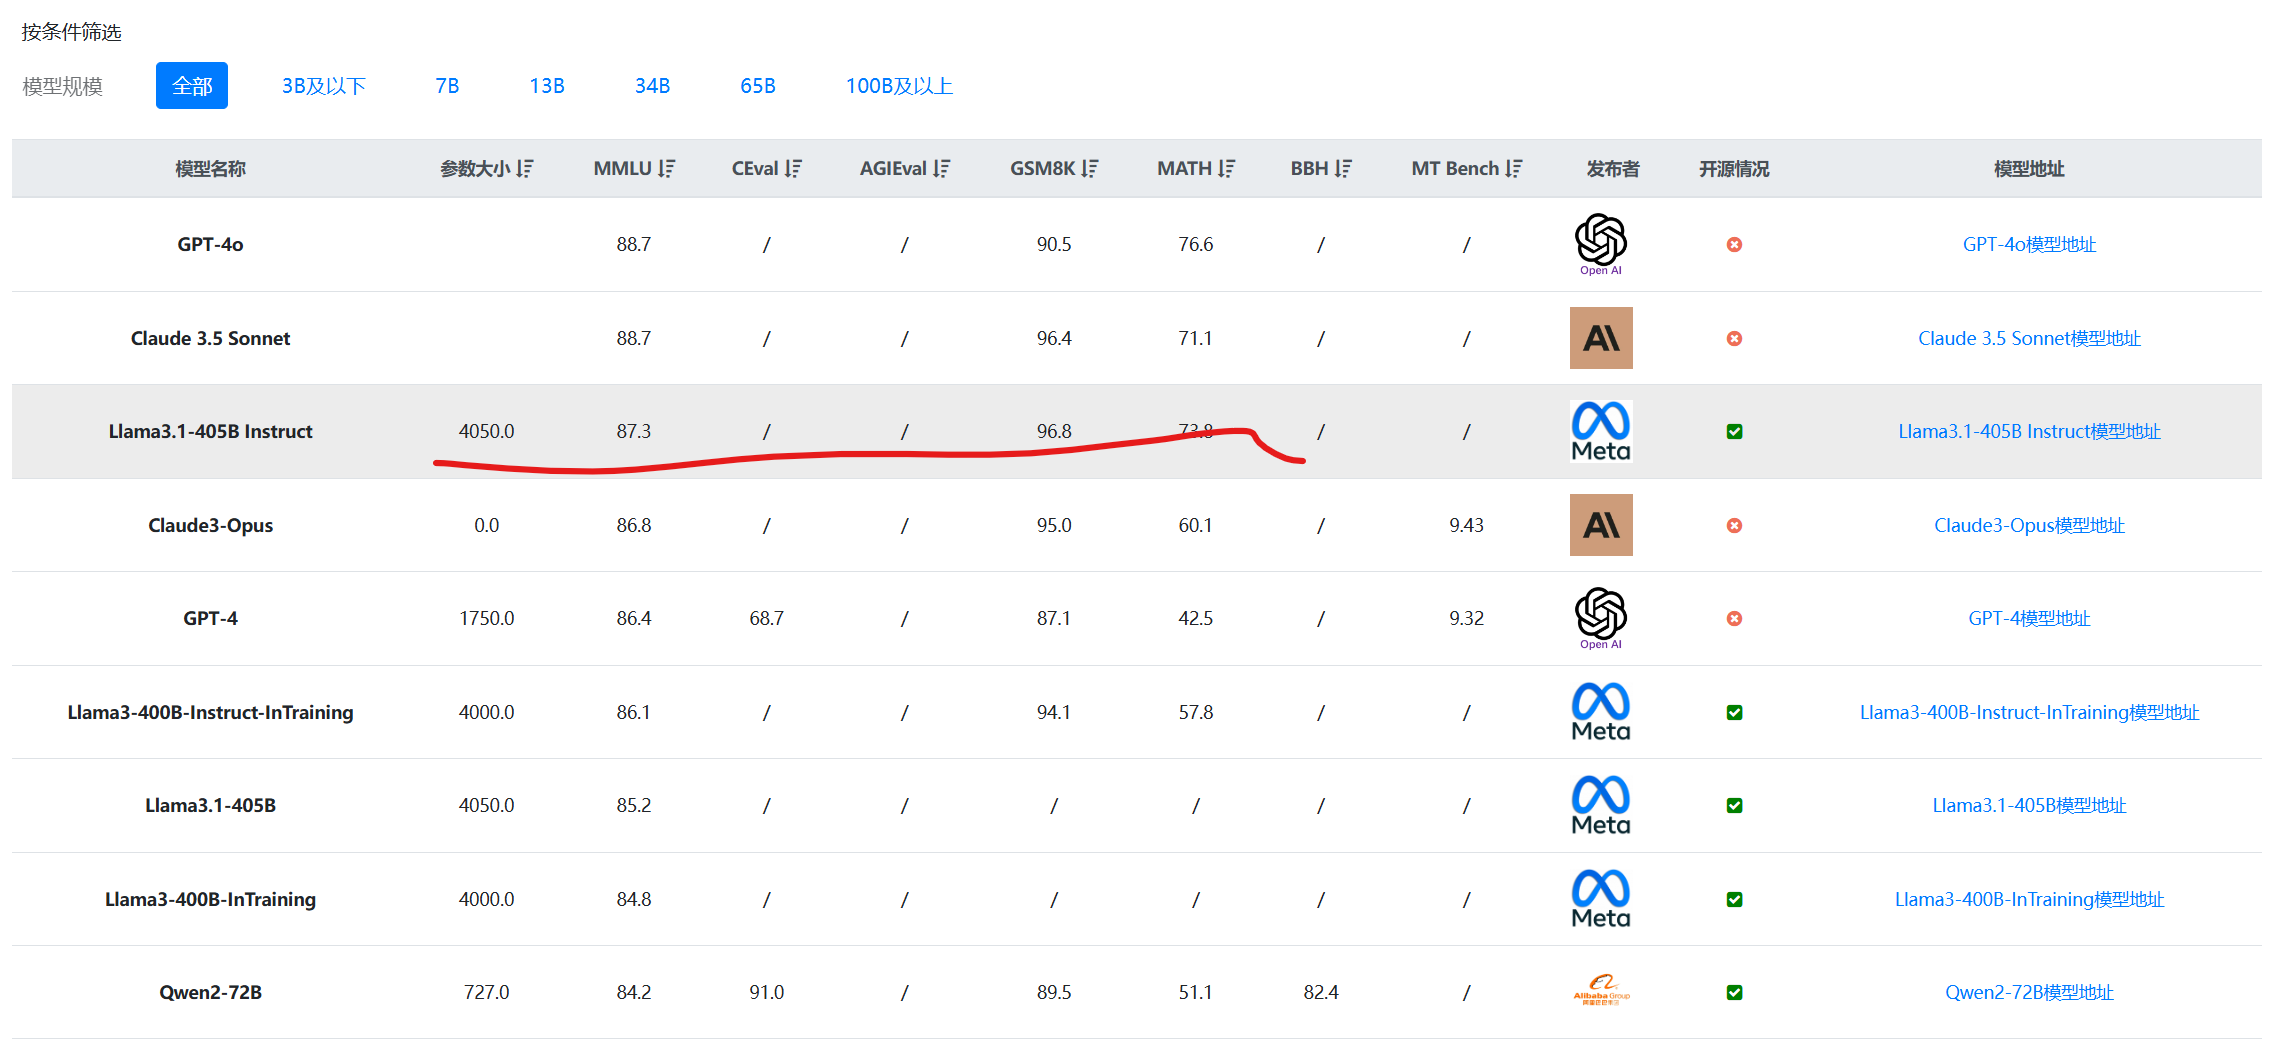Viewport: 2290px width, 1040px height.
Task: Click open-source green check for Llama3-400B-InTraining
Action: pos(1734,899)
